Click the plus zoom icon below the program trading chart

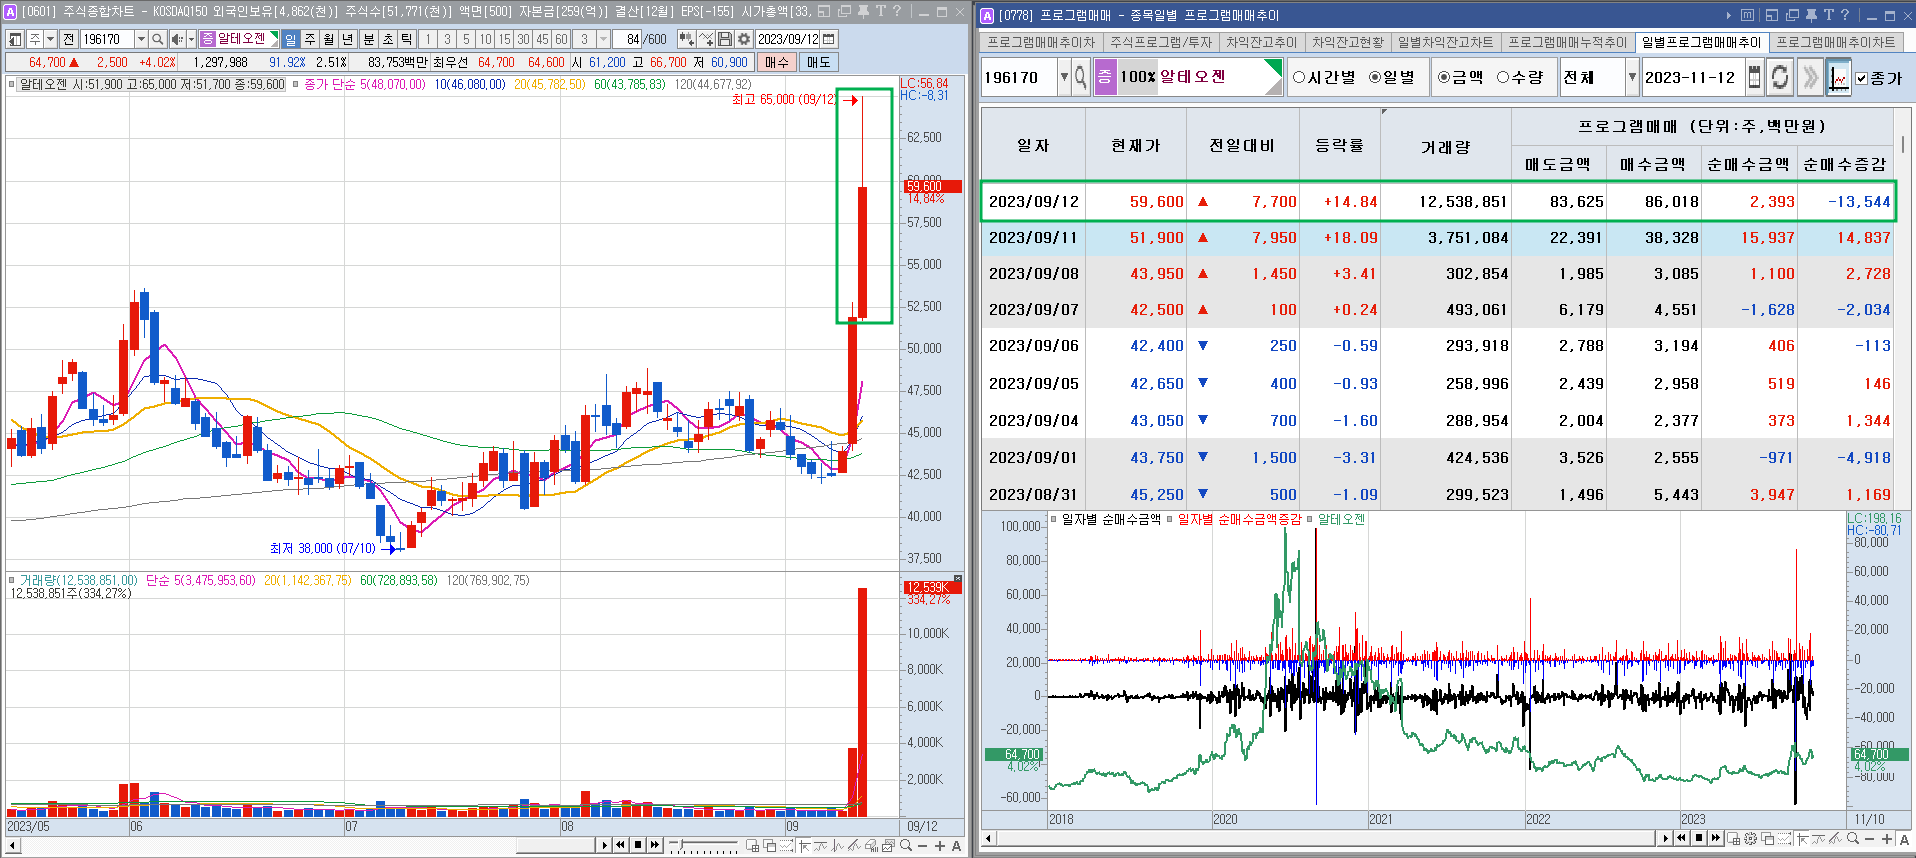1886,839
